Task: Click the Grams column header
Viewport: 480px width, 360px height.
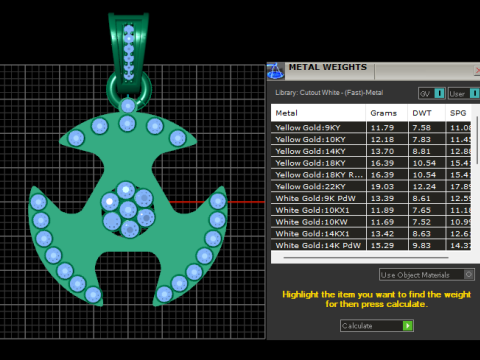Action: point(387,113)
